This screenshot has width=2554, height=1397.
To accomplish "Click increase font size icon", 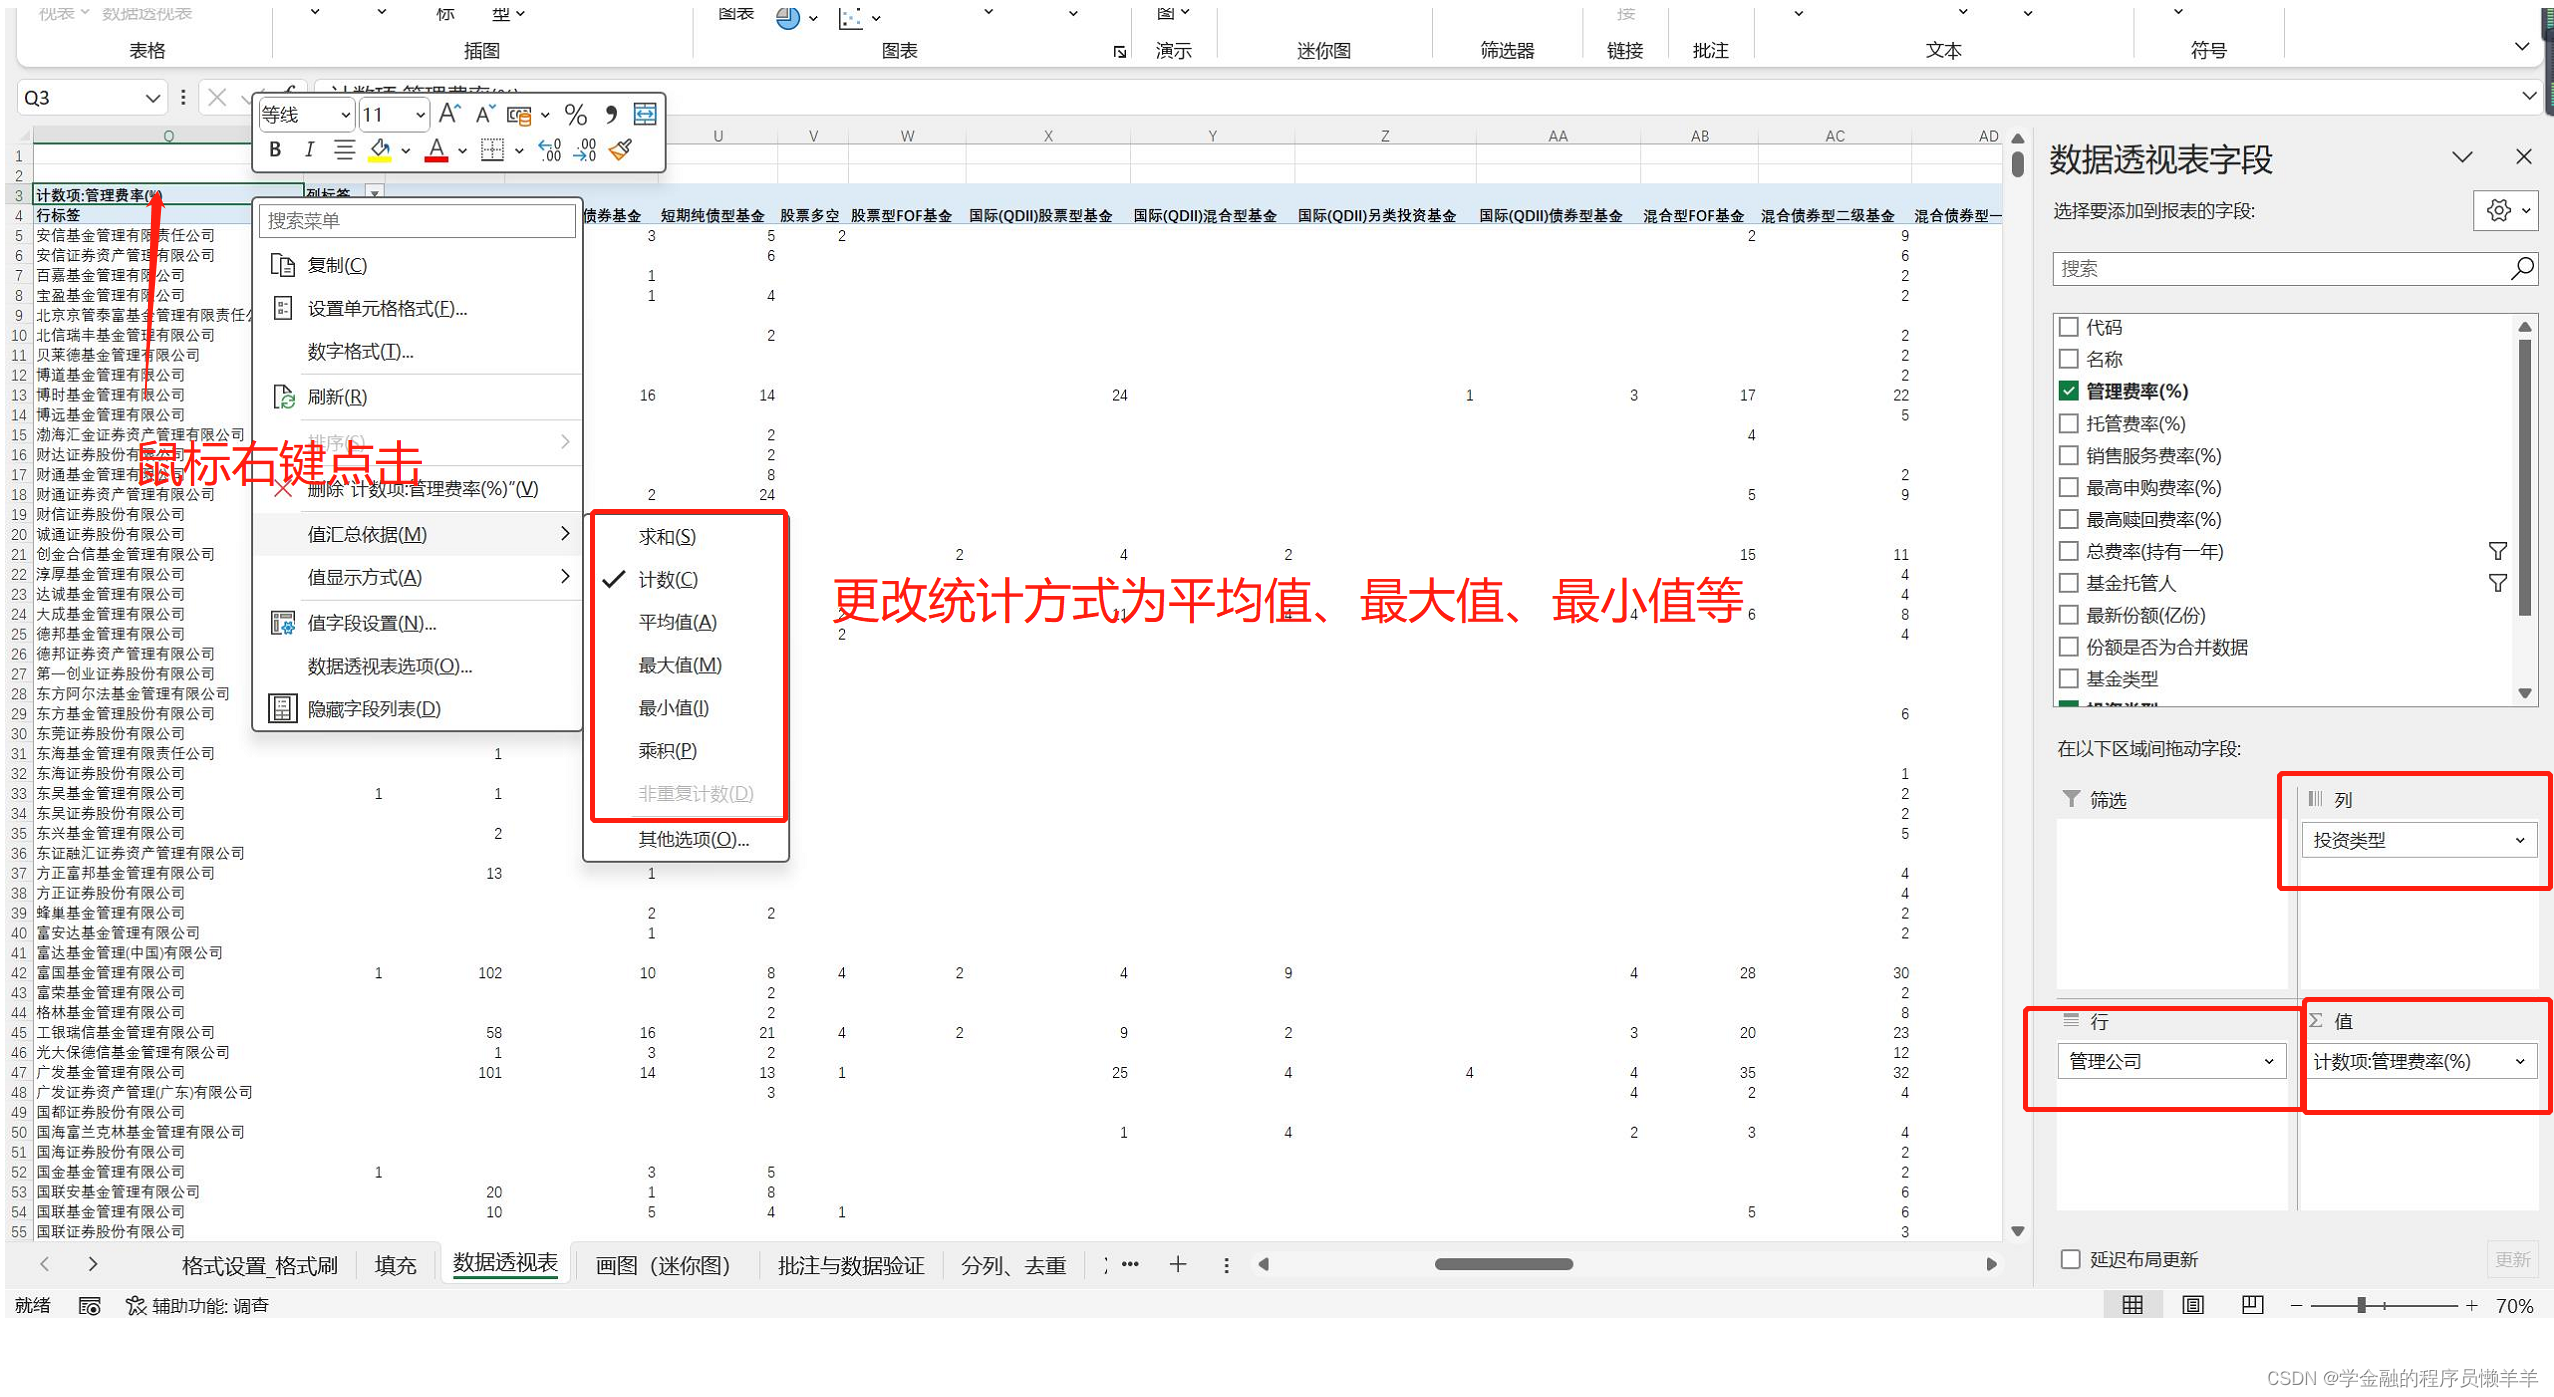I will pyautogui.click(x=449, y=114).
